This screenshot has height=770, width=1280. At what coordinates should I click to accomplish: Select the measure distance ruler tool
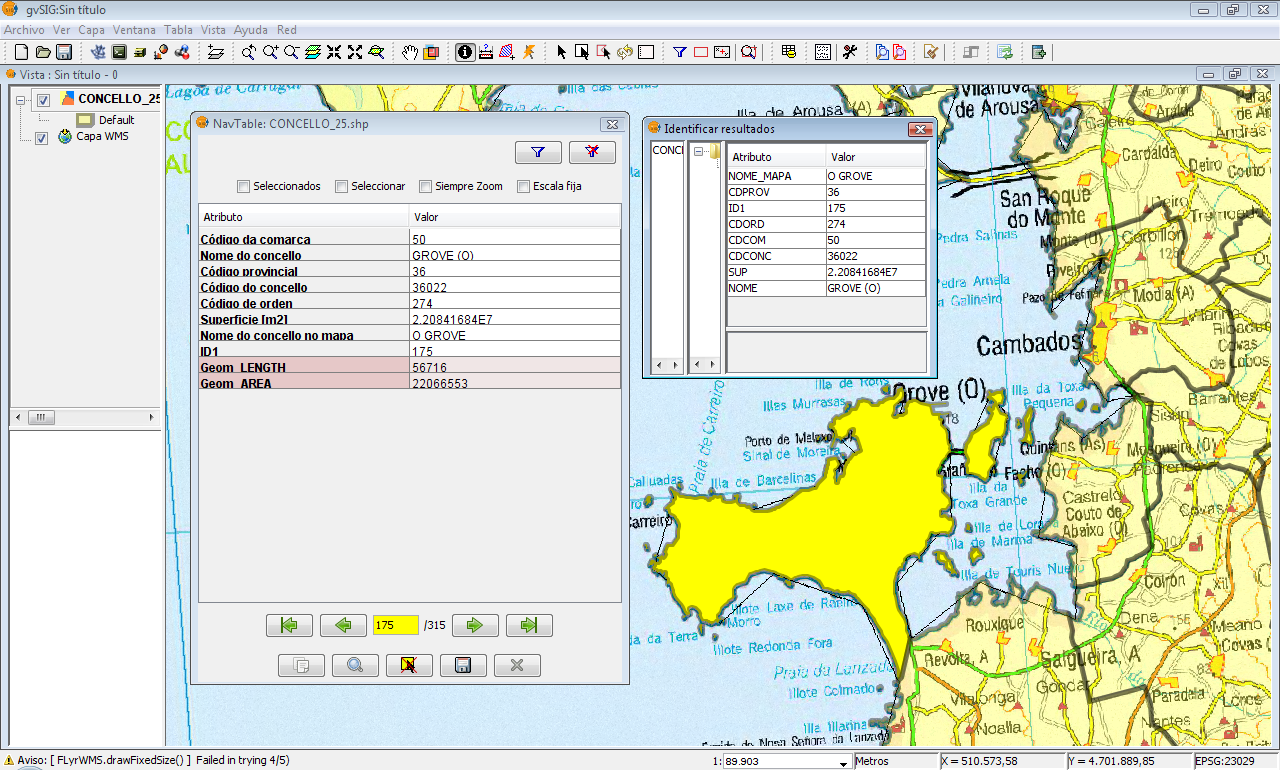tap(486, 52)
